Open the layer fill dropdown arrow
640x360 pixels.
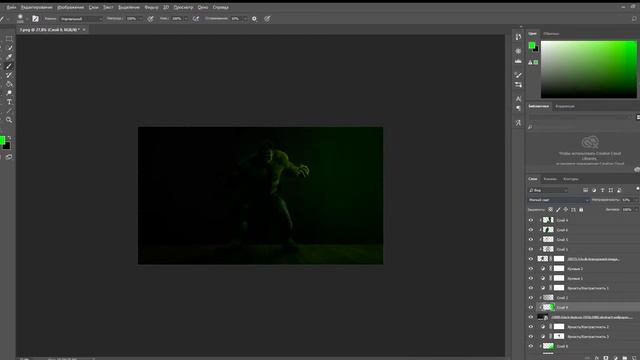click(636, 210)
